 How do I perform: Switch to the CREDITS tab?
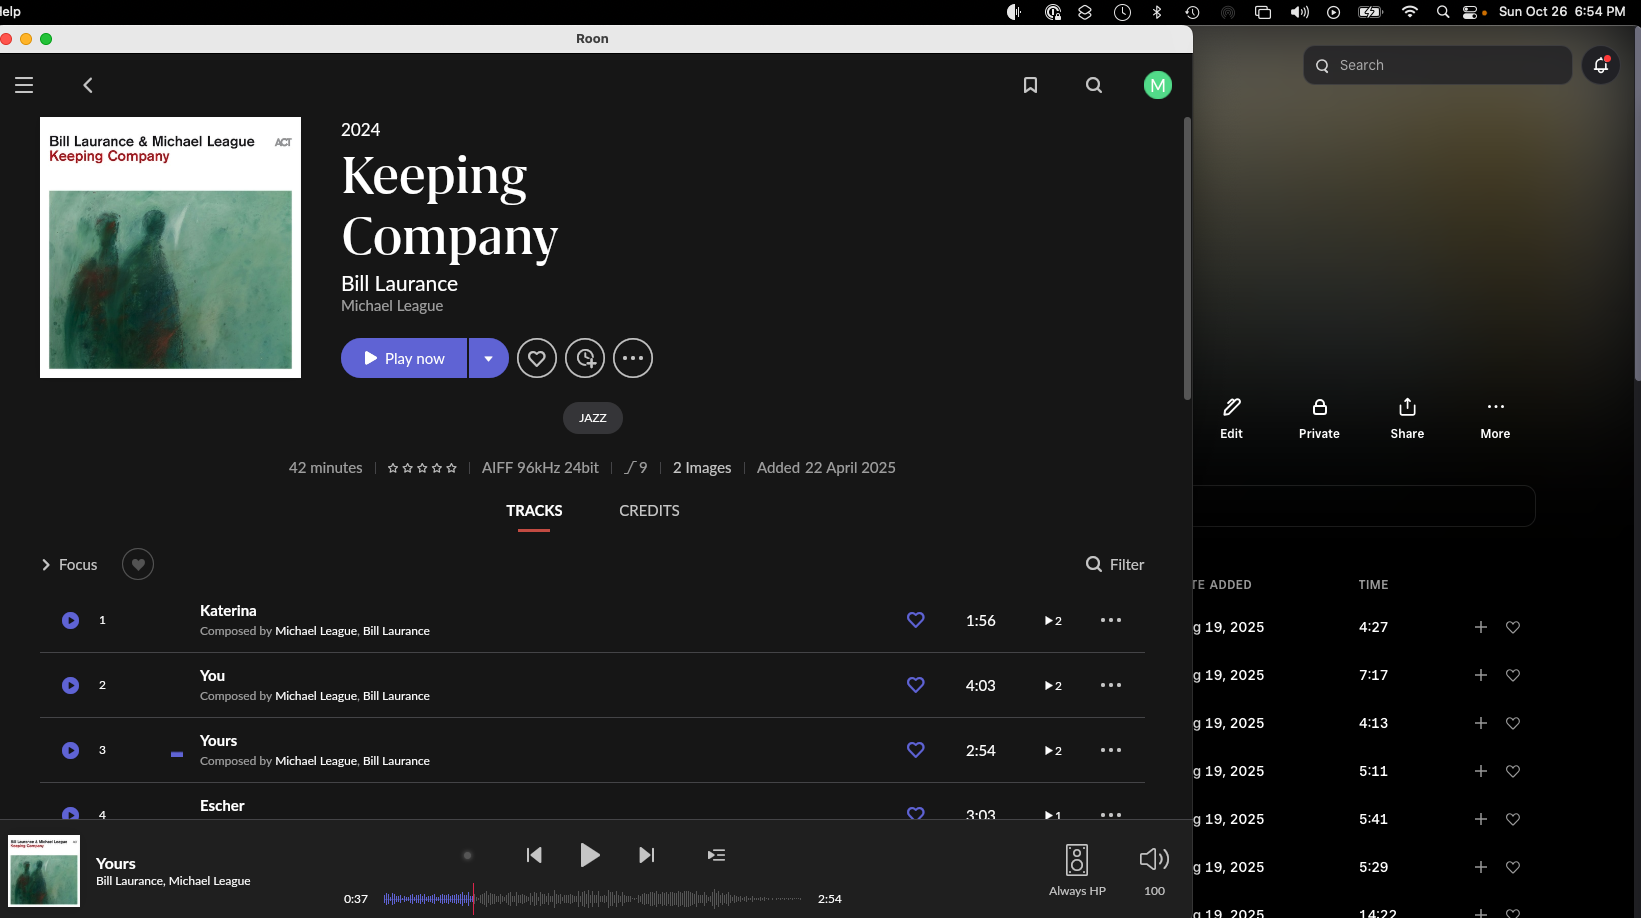click(649, 511)
